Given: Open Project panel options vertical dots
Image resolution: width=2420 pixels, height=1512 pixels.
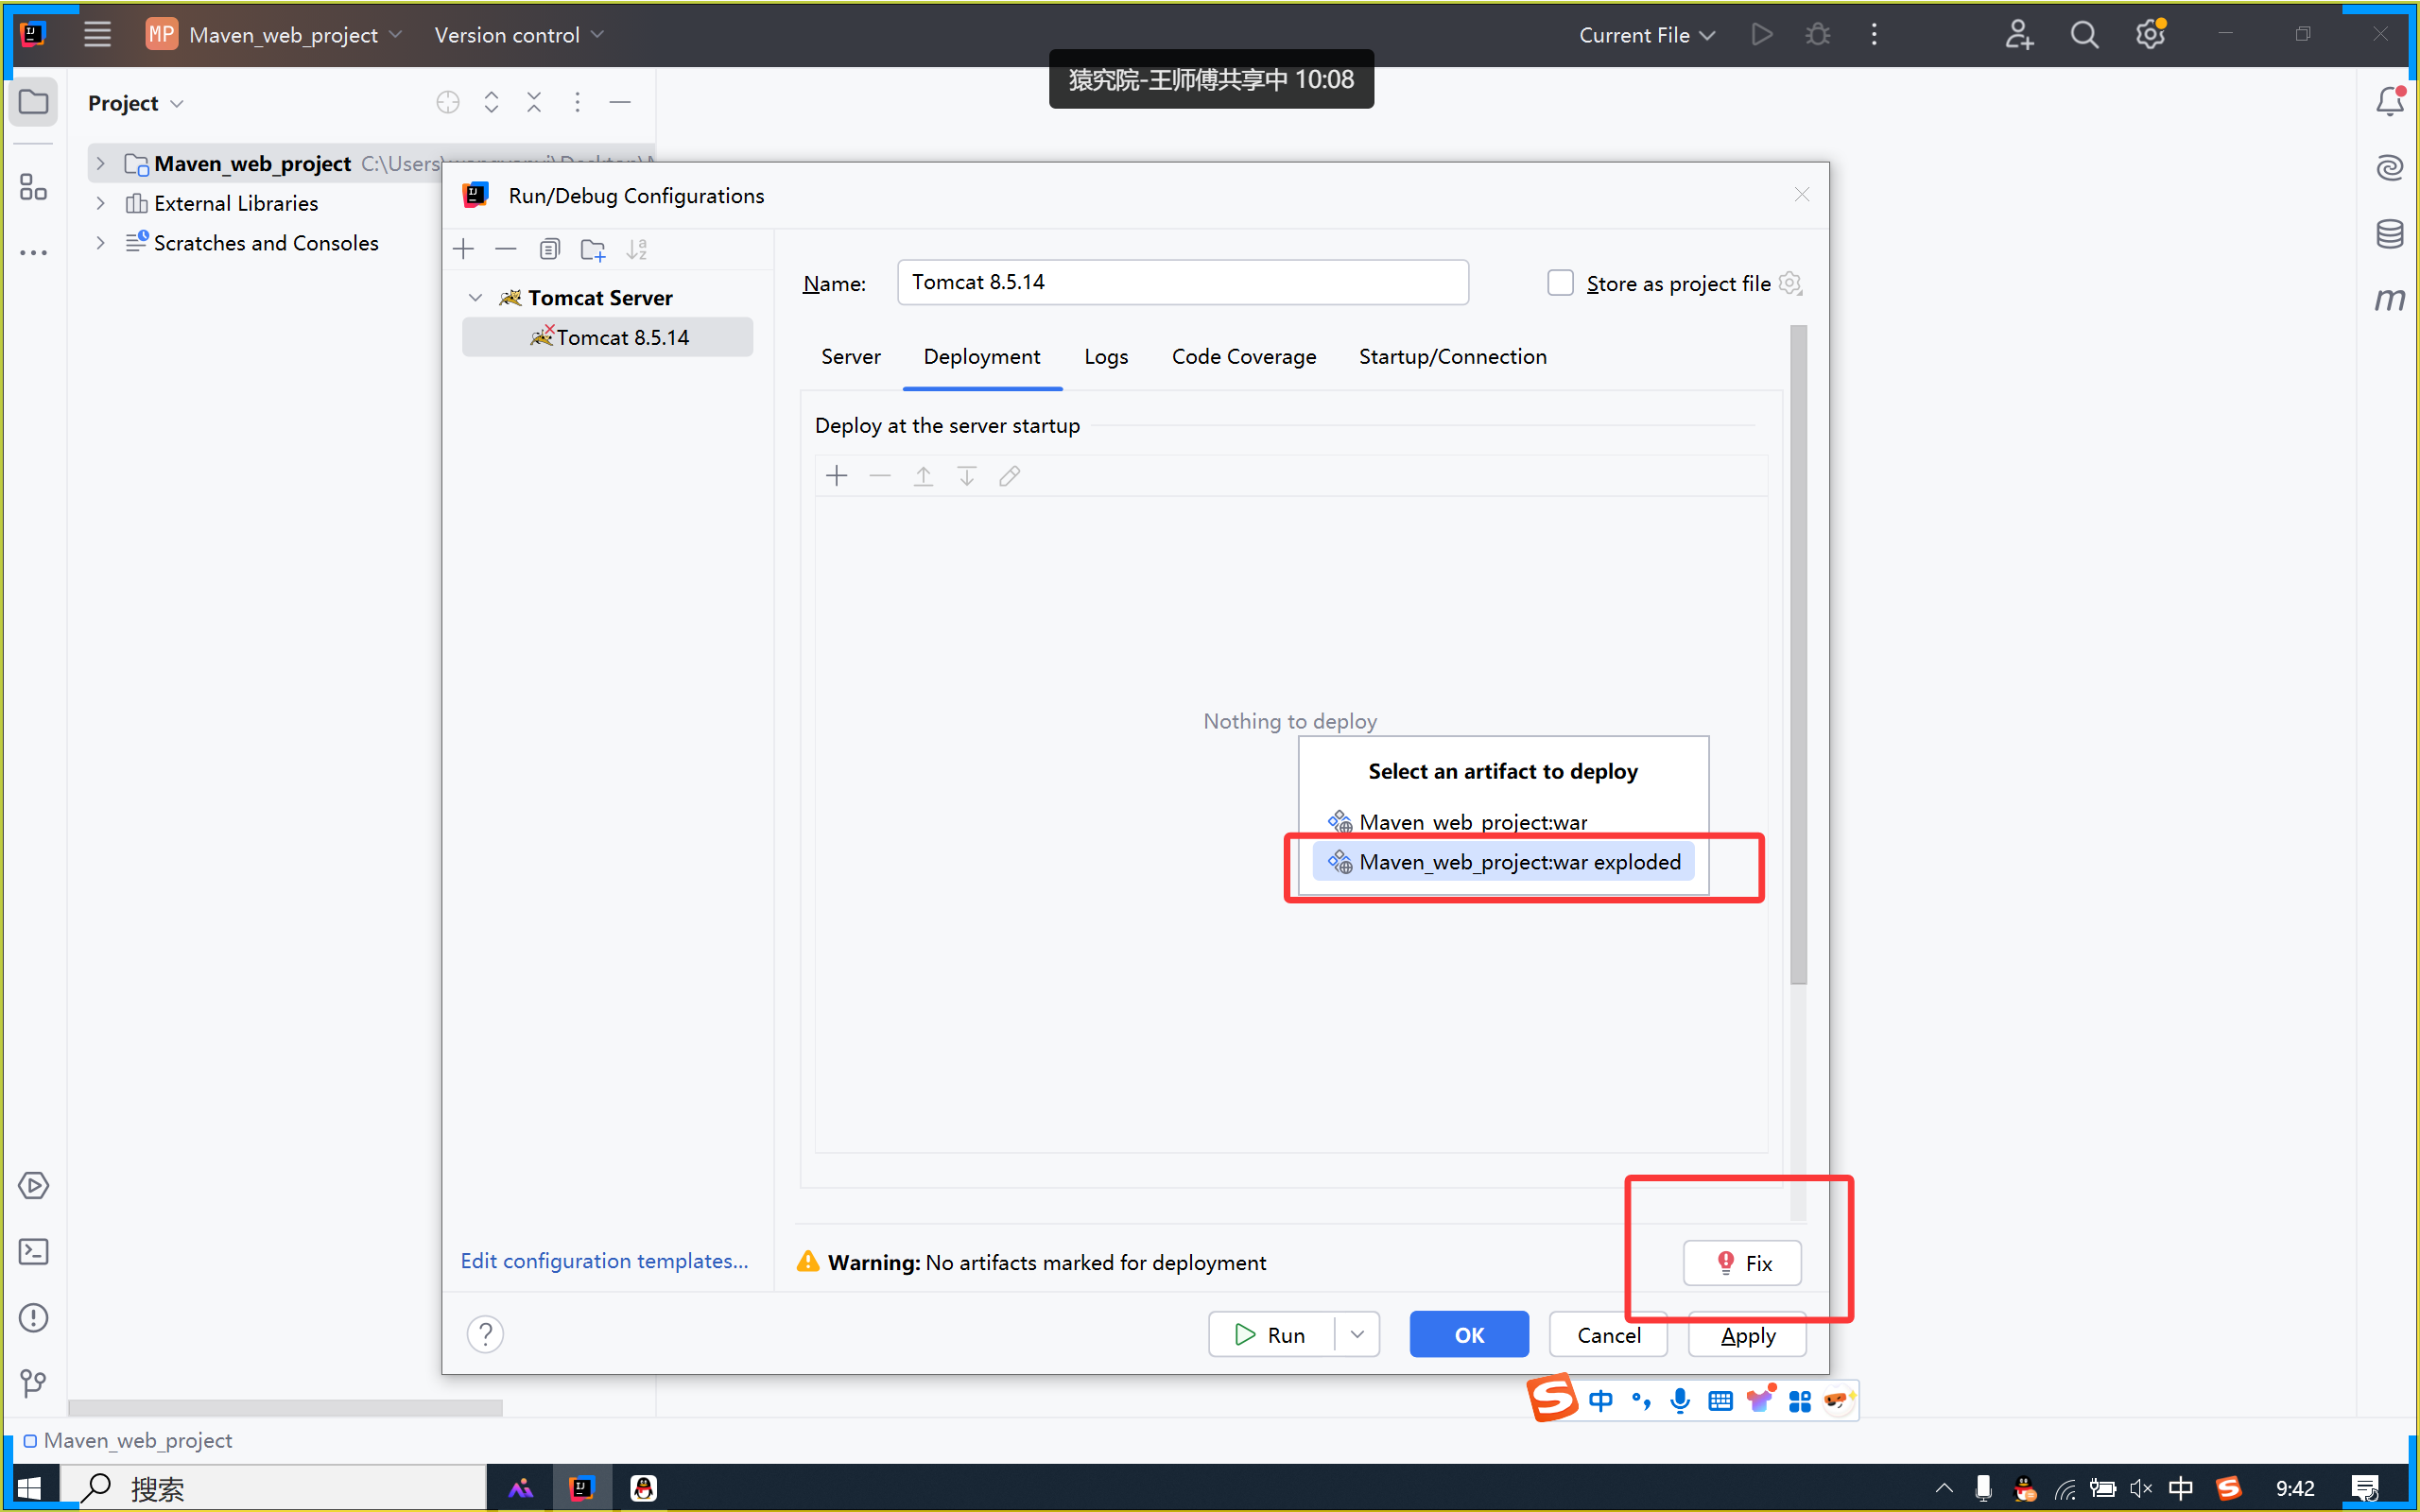Looking at the screenshot, I should pyautogui.click(x=577, y=102).
